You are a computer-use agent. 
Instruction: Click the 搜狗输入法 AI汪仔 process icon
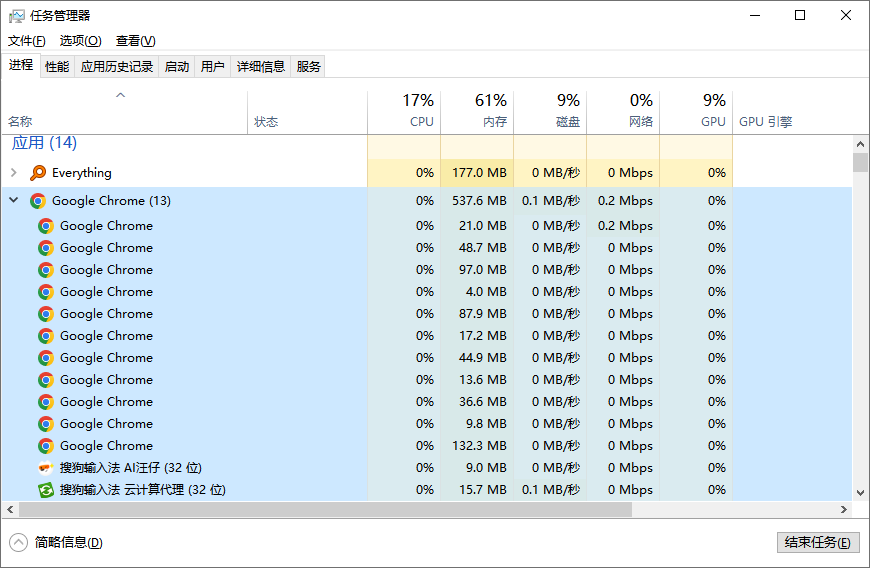pyautogui.click(x=46, y=468)
